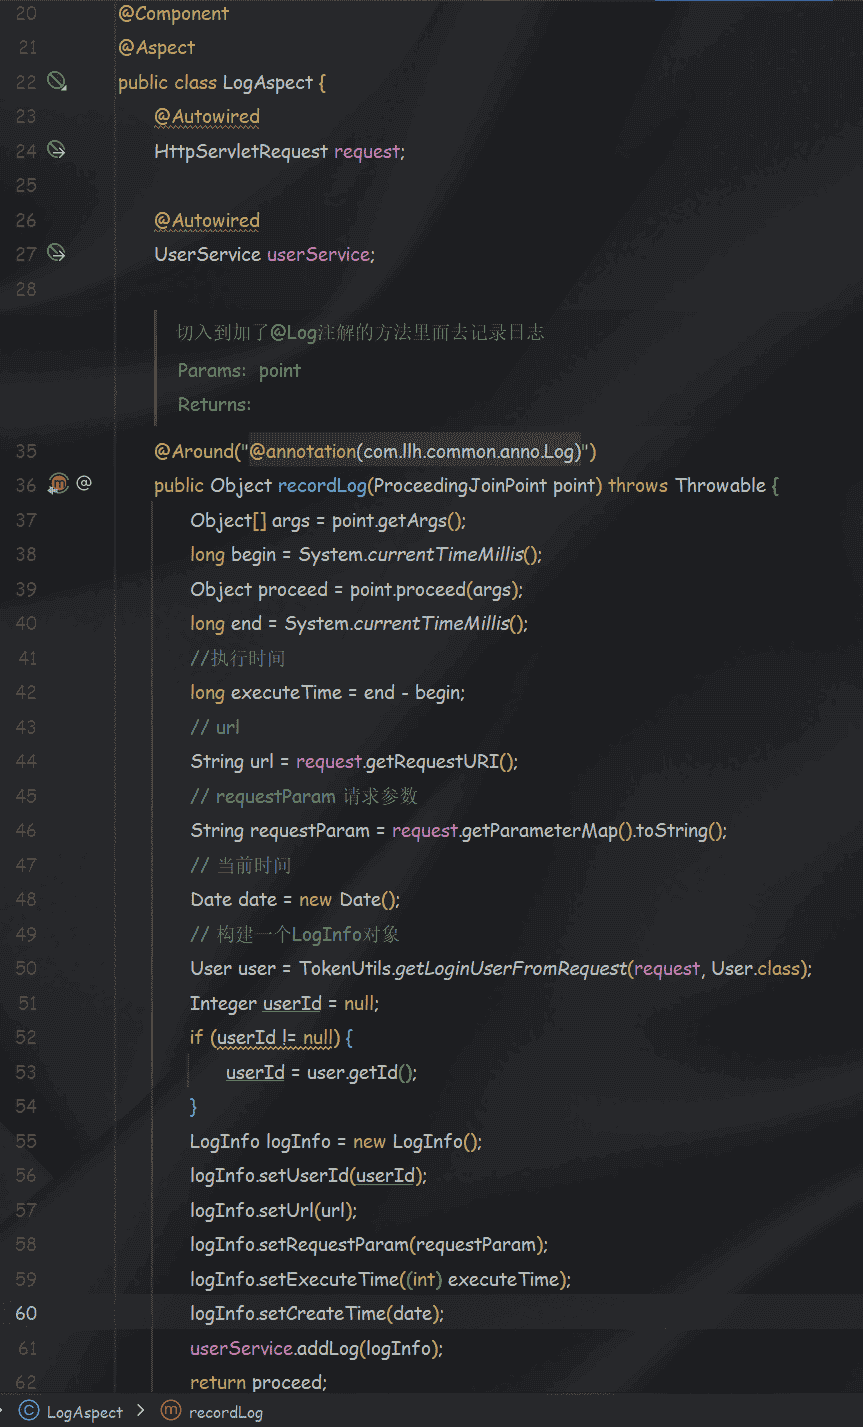The height and width of the screenshot is (1427, 863).
Task: Click the autowired gutter icon next to userService field
Action: [57, 253]
